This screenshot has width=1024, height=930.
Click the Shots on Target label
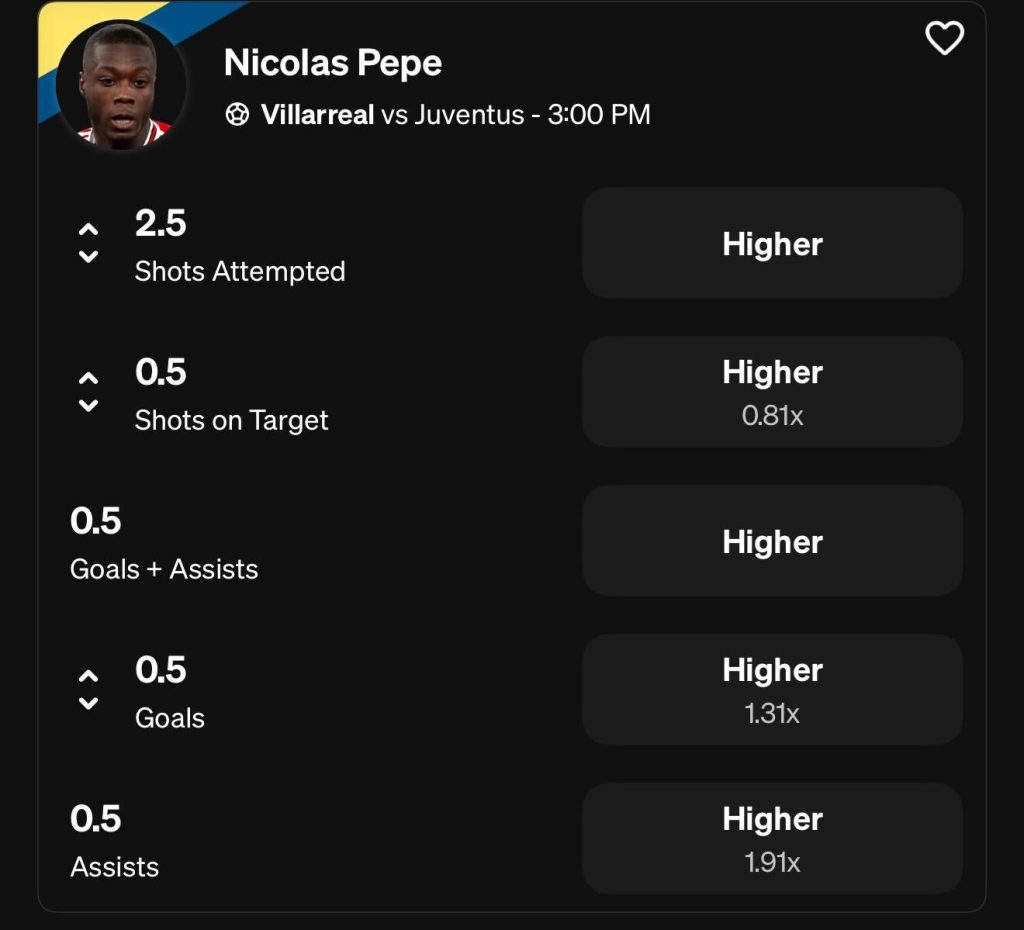tap(231, 421)
